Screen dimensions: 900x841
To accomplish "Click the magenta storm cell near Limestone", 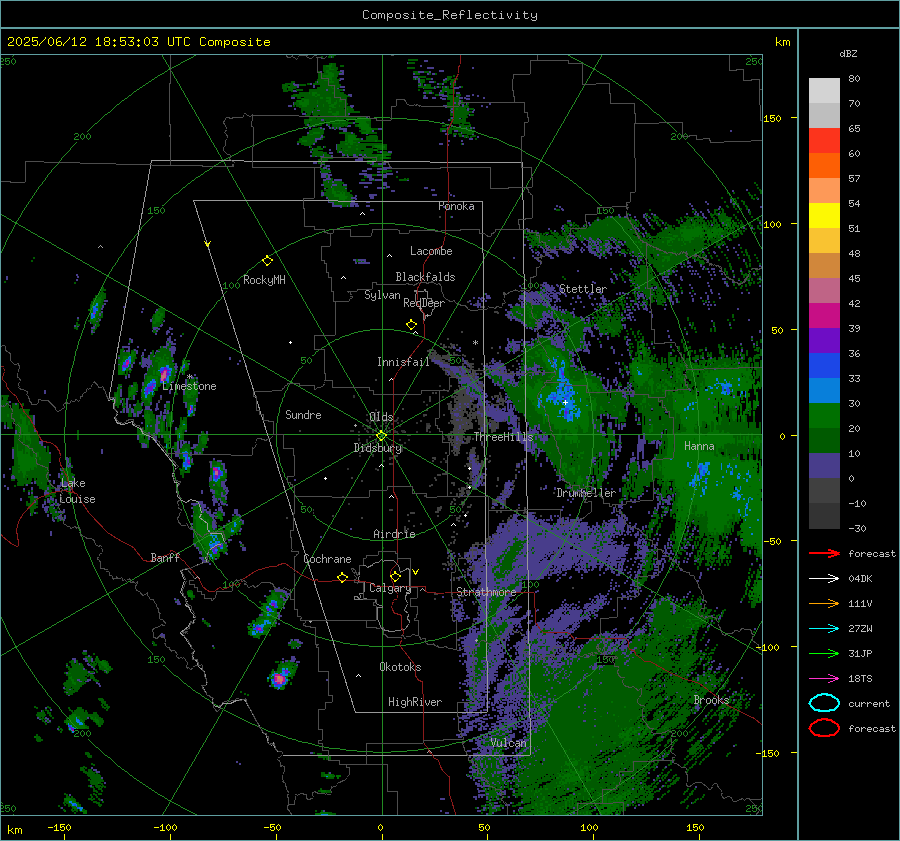I will 165,374.
